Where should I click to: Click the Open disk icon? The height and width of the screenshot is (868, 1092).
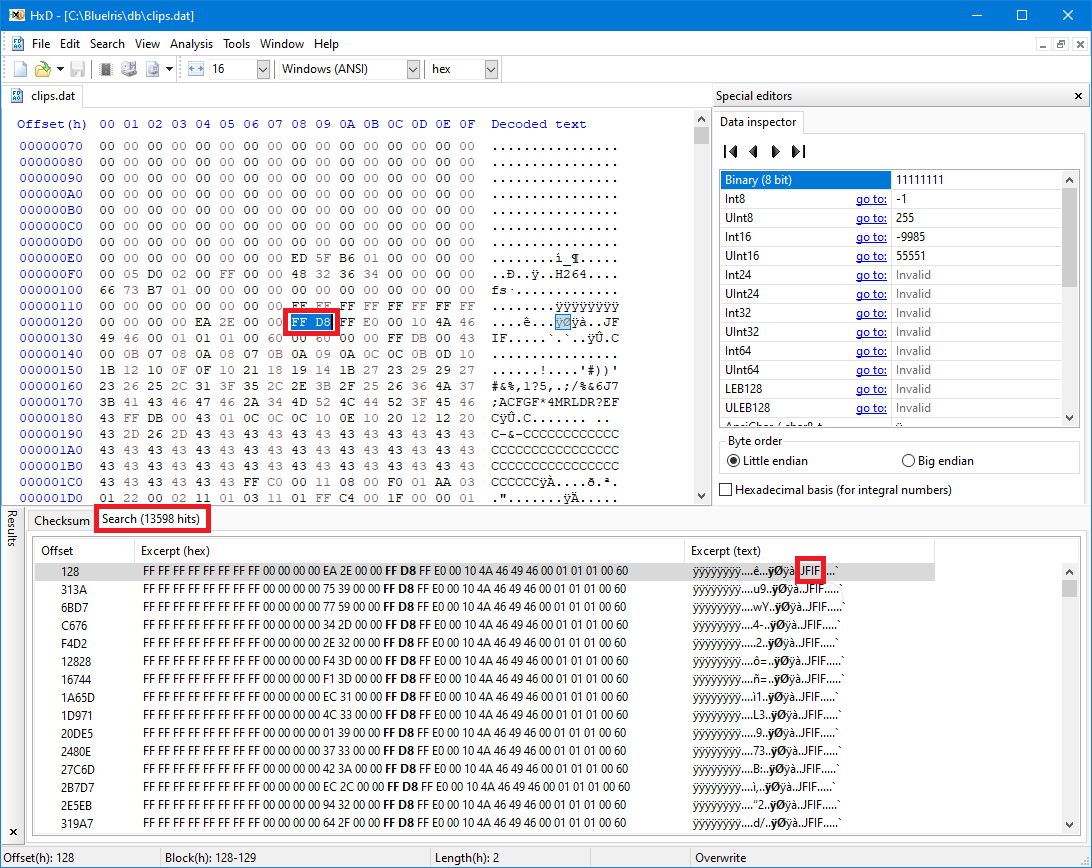click(129, 69)
